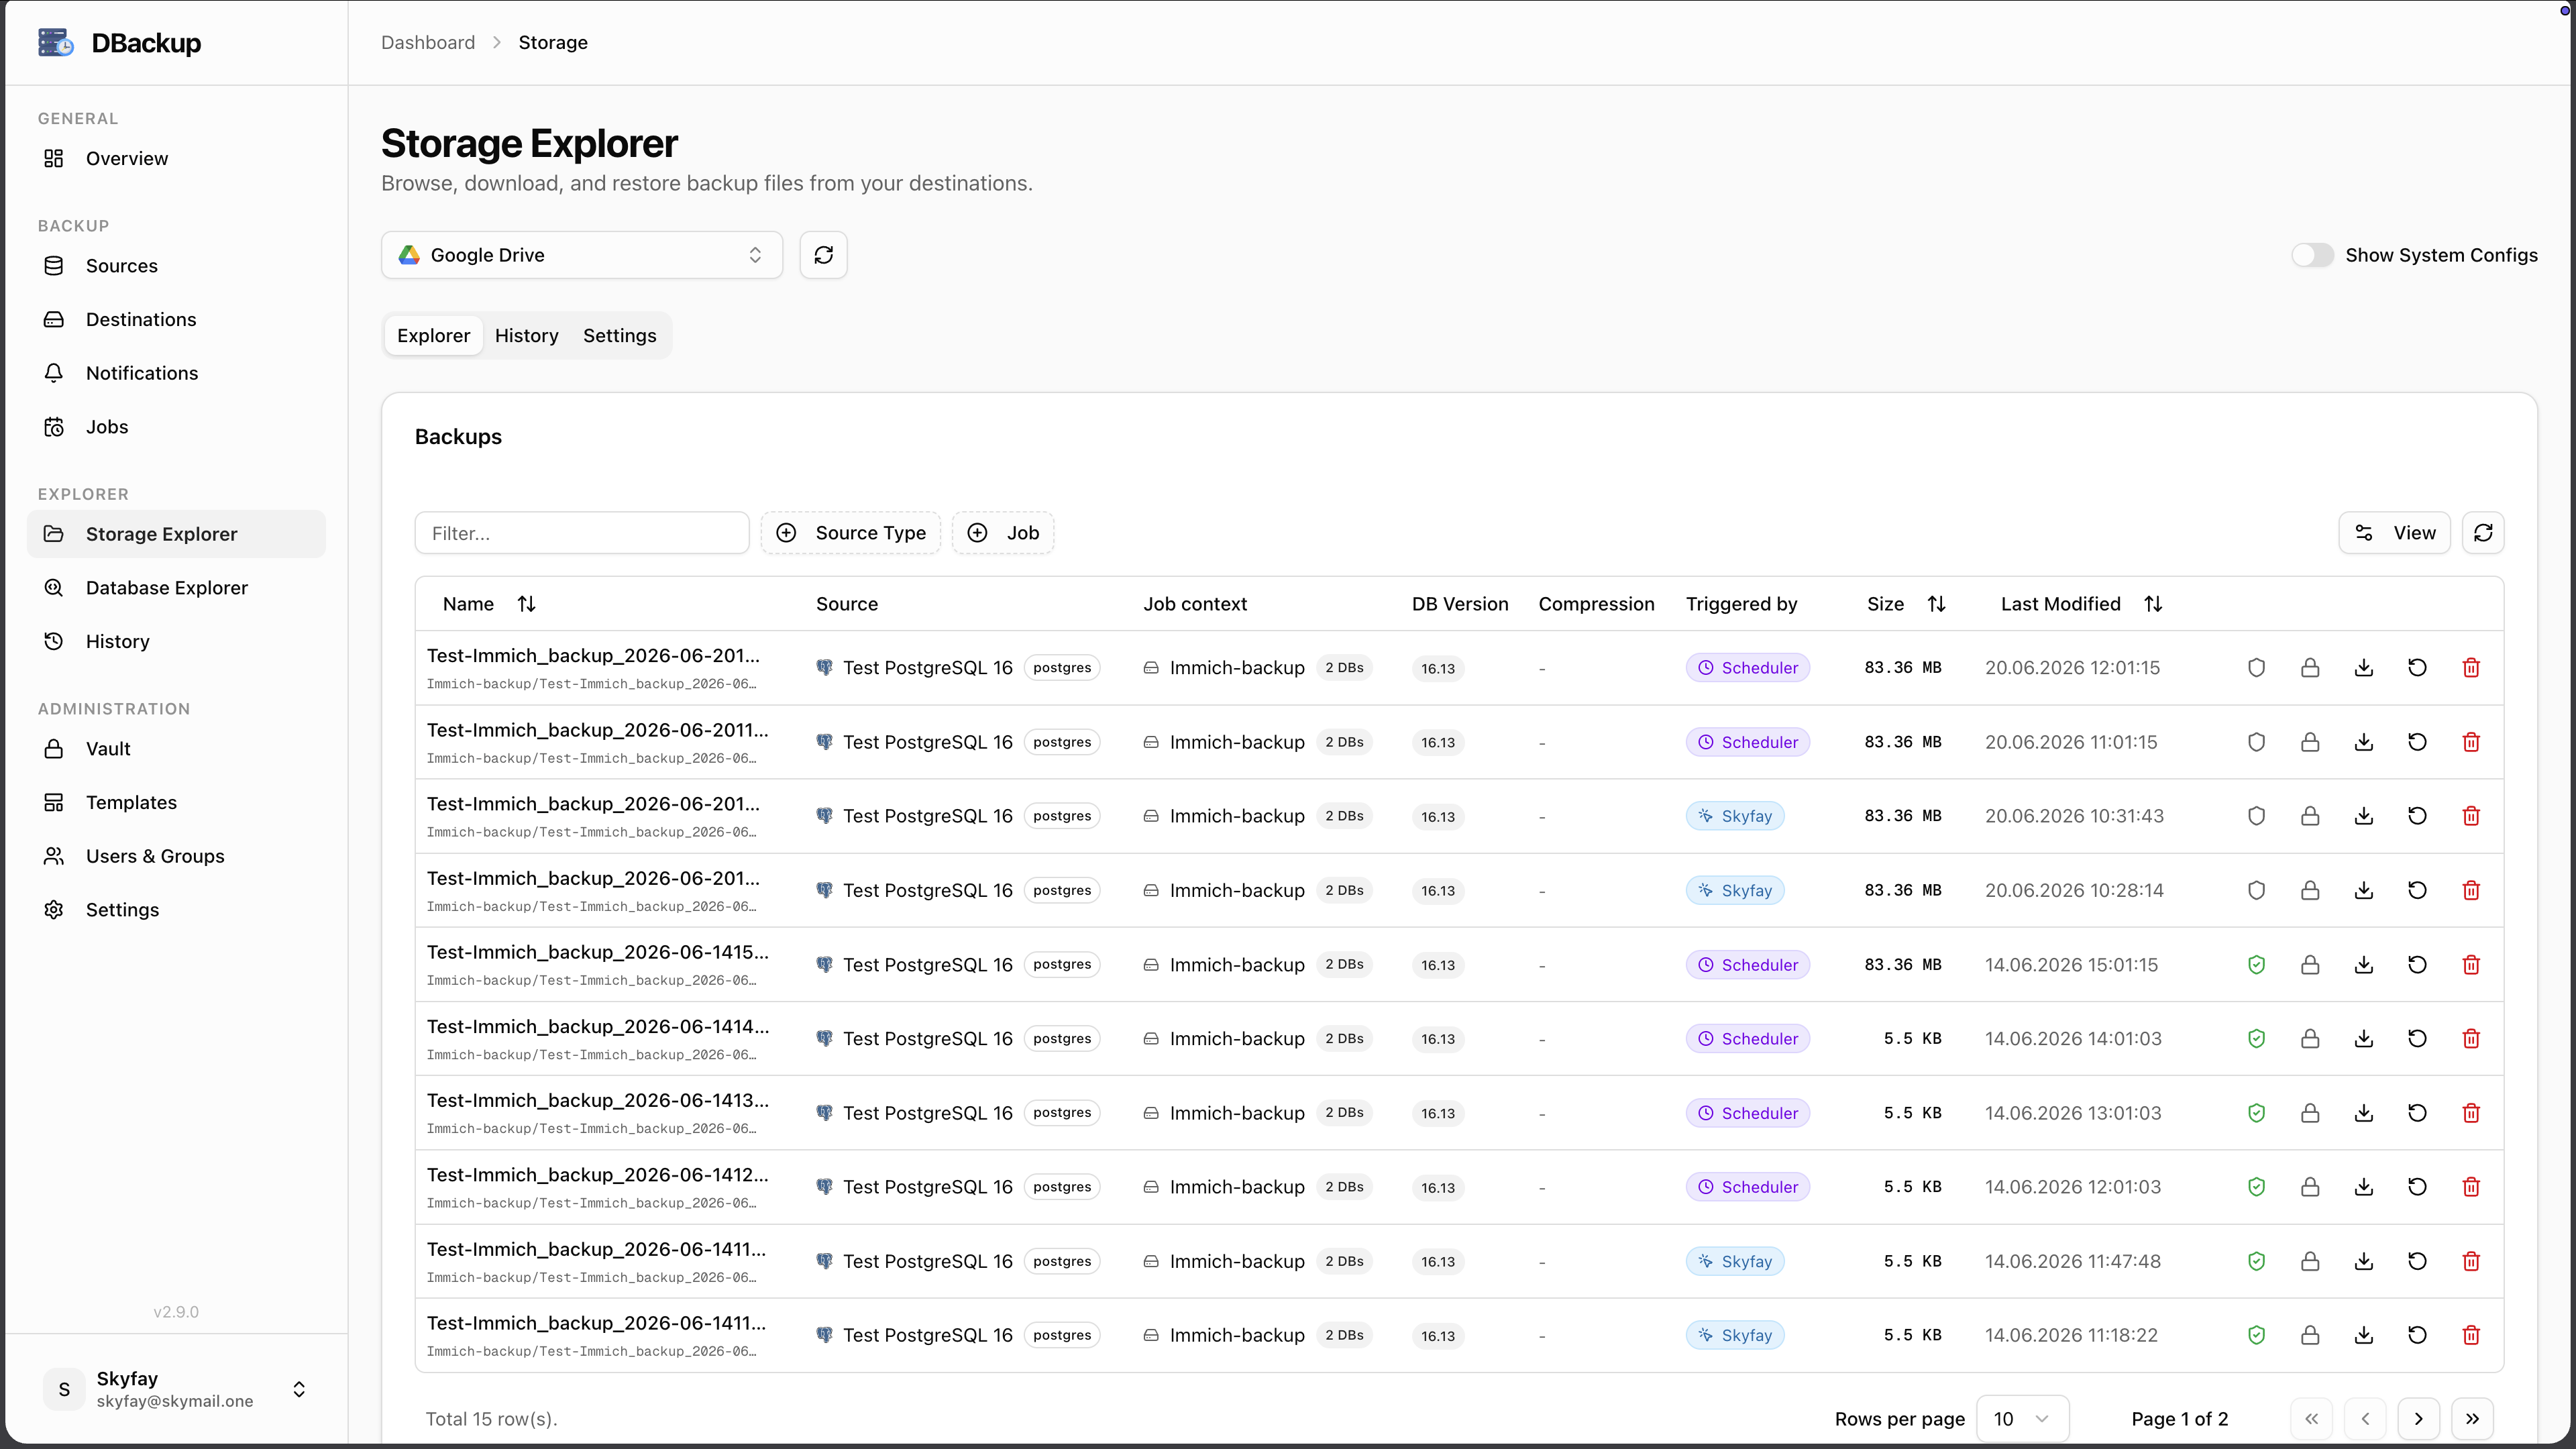The width and height of the screenshot is (2576, 1449).
Task: Go to next page of backups
Action: [2418, 1419]
